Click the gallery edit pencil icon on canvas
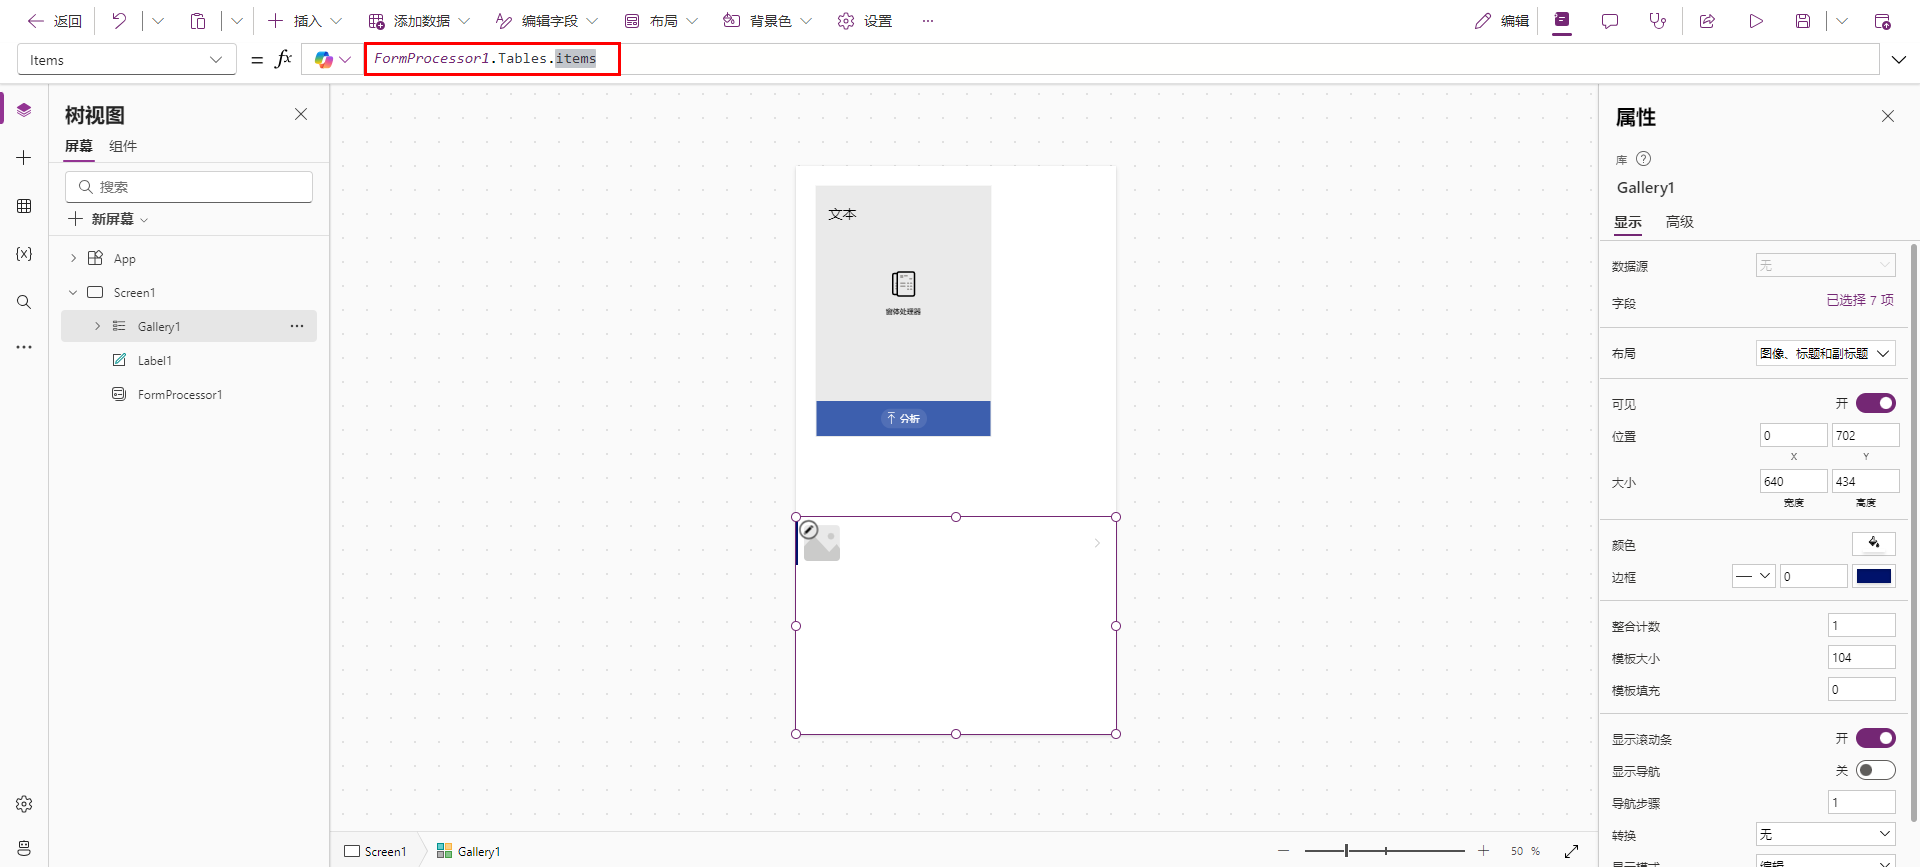Image resolution: width=1920 pixels, height=867 pixels. [x=809, y=530]
